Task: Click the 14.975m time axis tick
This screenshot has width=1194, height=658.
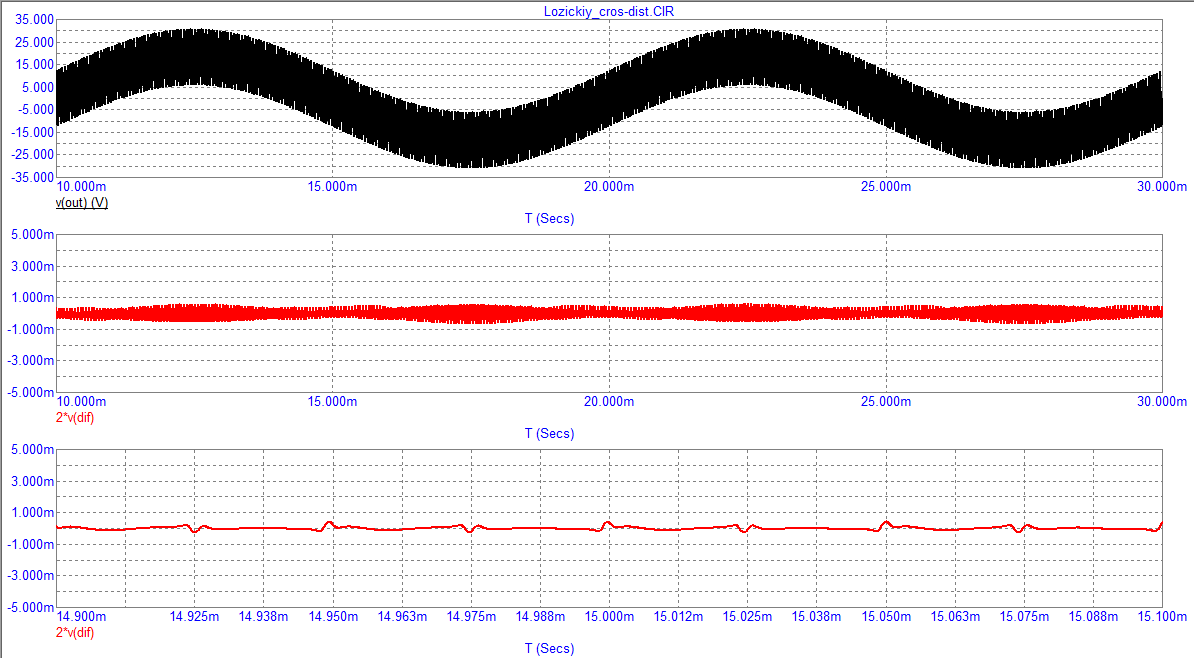Action: coord(471,616)
